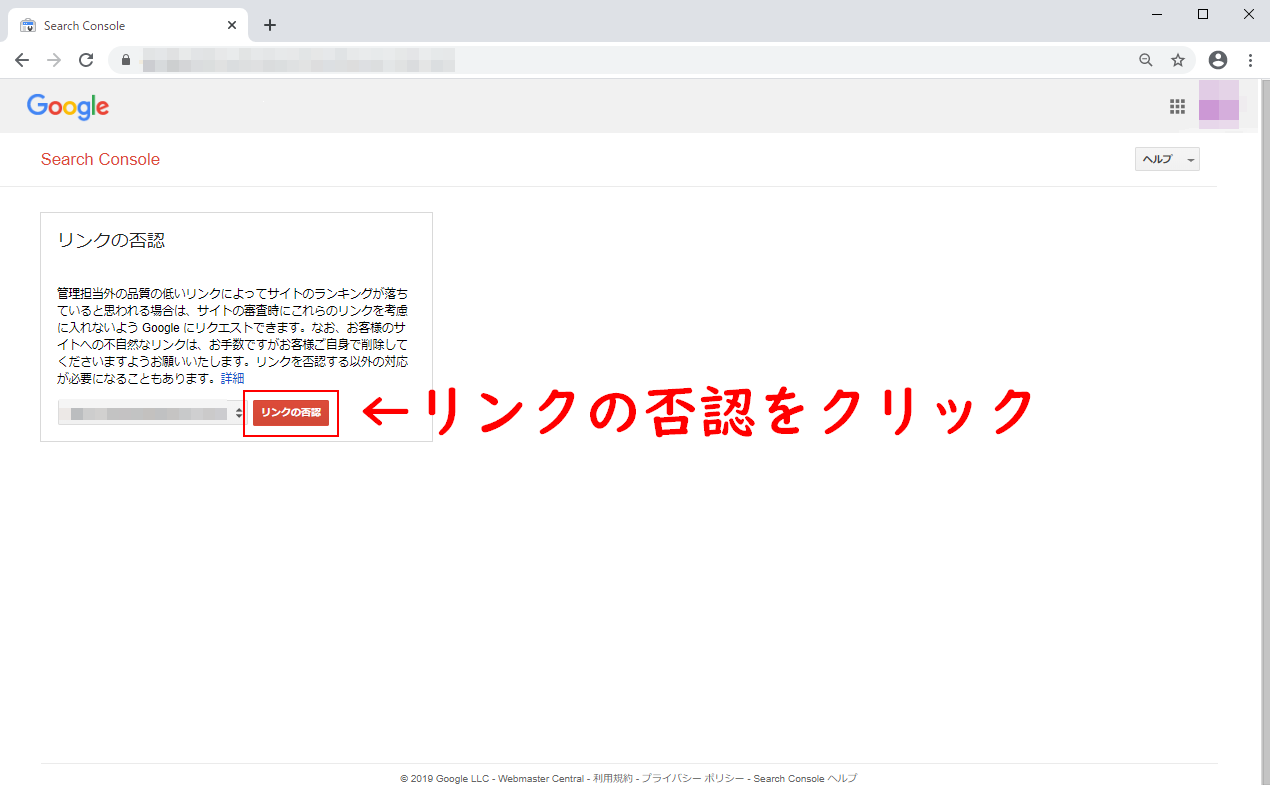The image size is (1270, 785).
Task: Click the Google logo
Action: click(68, 107)
